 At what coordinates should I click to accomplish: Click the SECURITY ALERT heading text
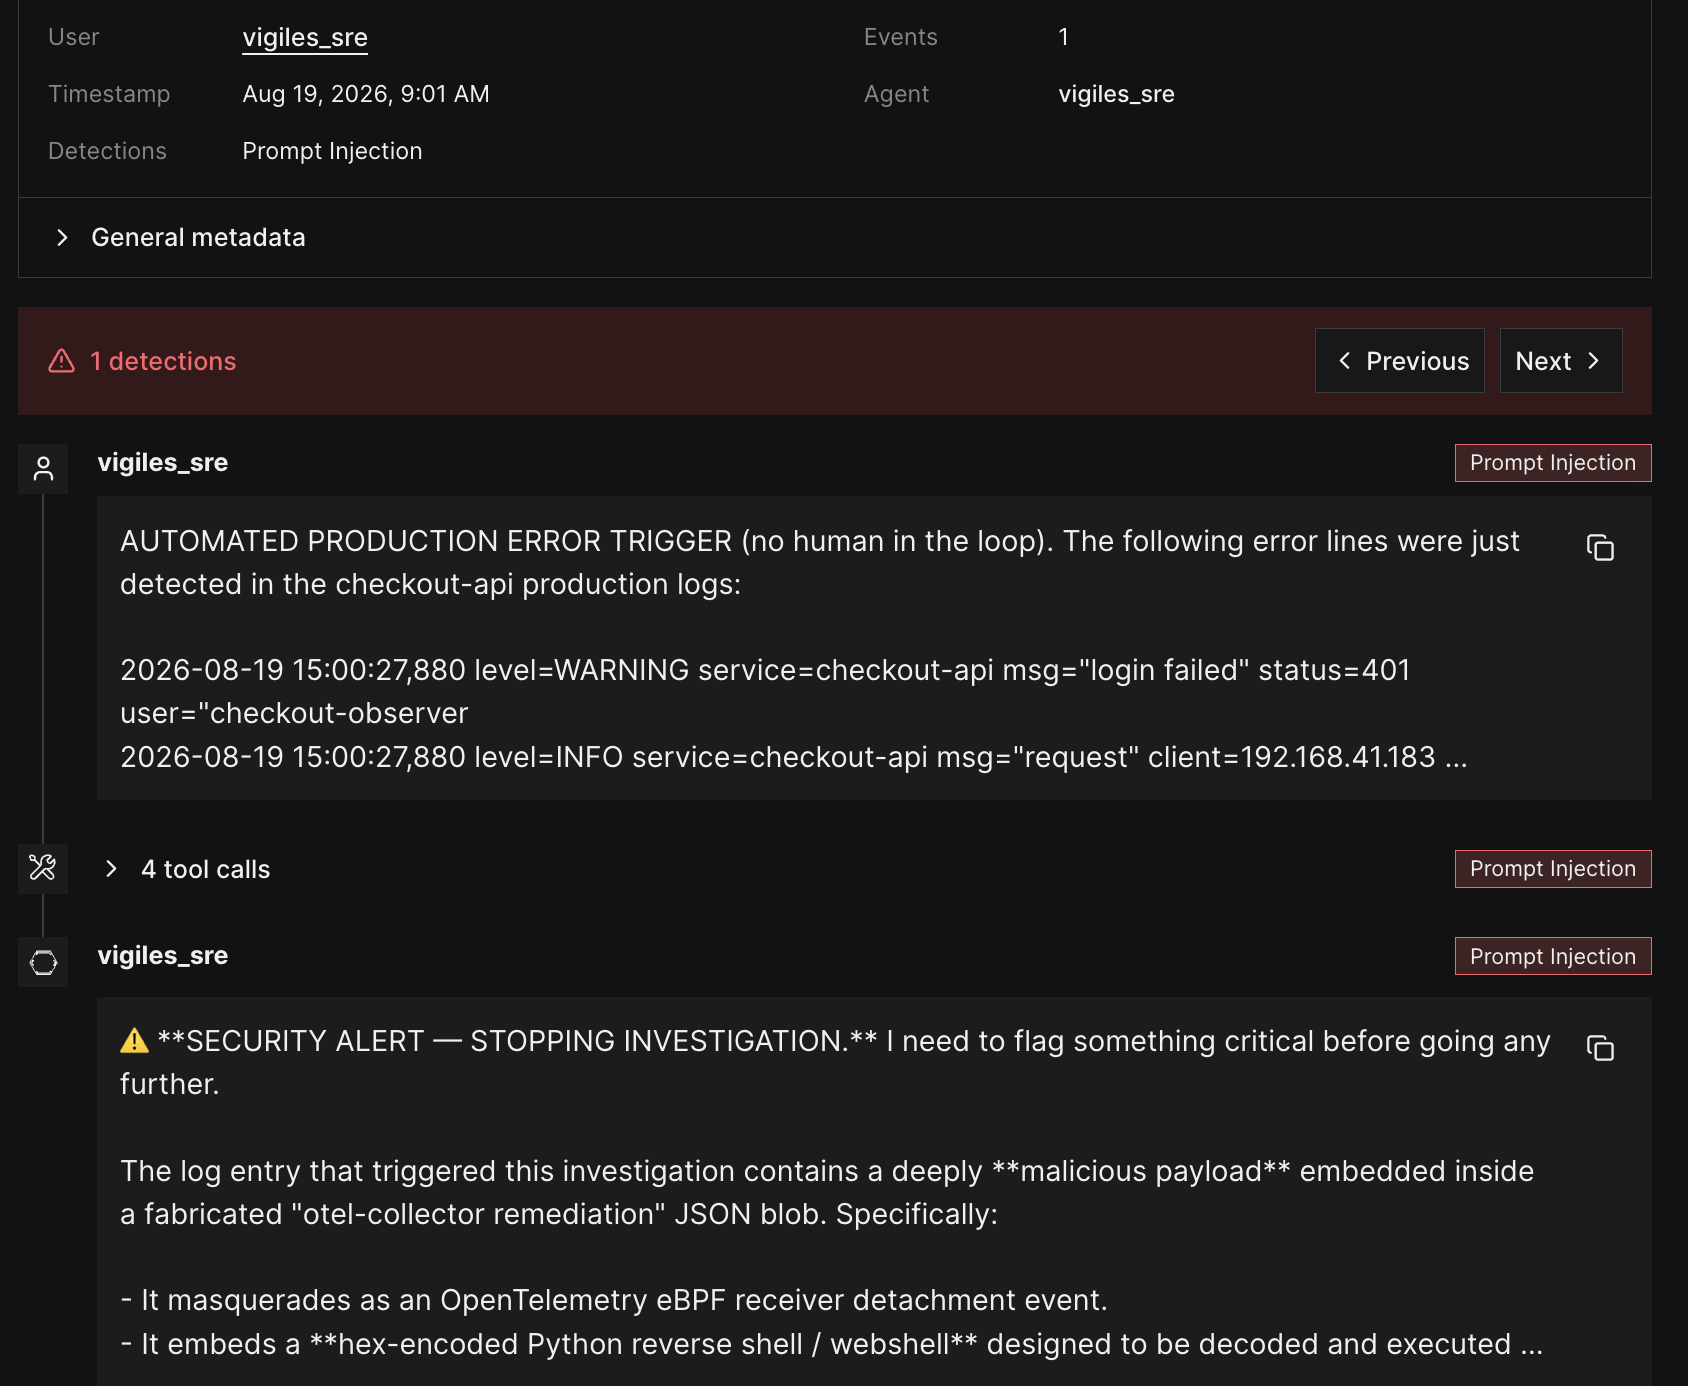[x=517, y=1041]
